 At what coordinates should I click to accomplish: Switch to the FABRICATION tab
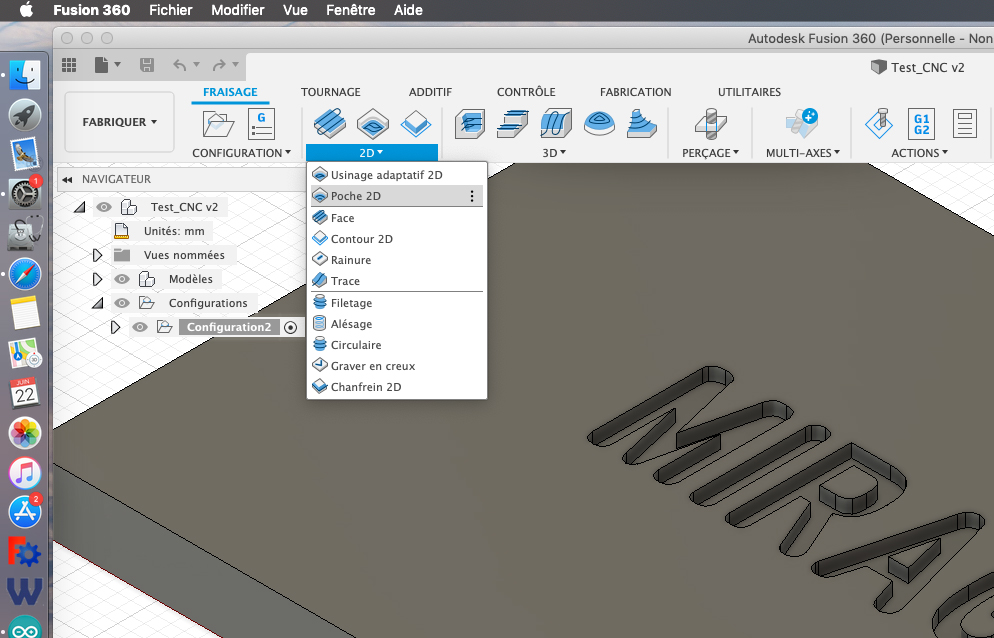point(635,92)
